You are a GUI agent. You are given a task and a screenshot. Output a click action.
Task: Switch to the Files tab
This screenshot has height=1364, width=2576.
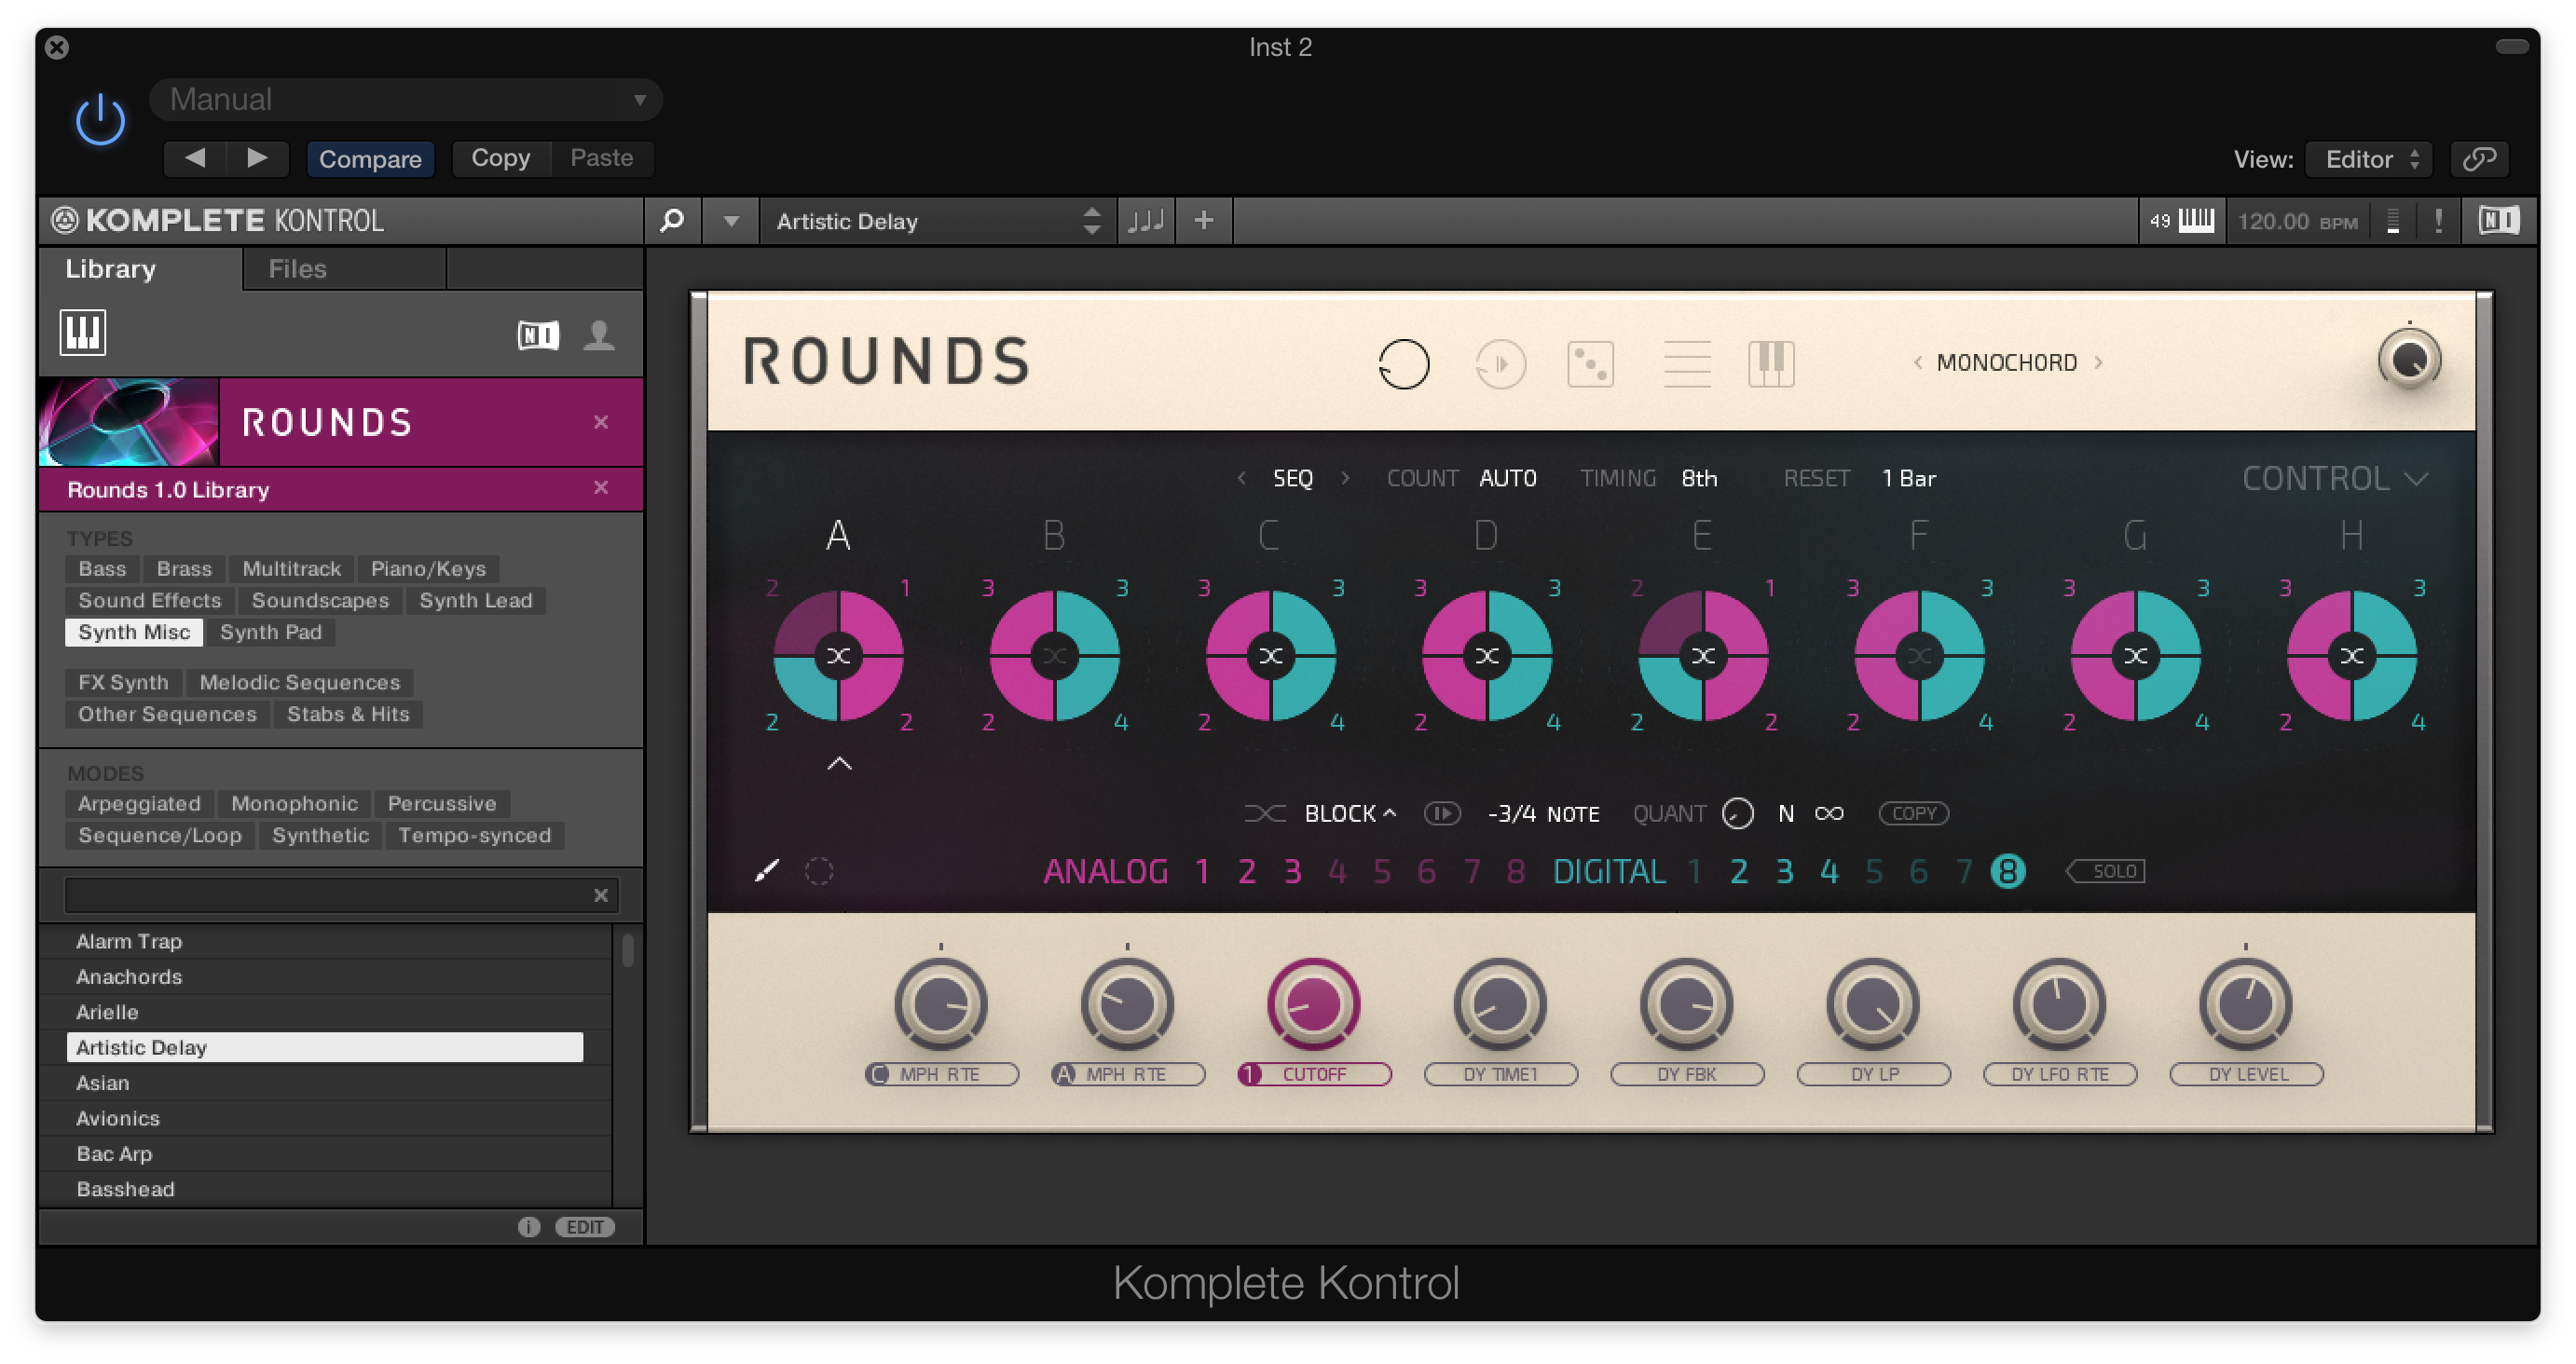point(296,268)
